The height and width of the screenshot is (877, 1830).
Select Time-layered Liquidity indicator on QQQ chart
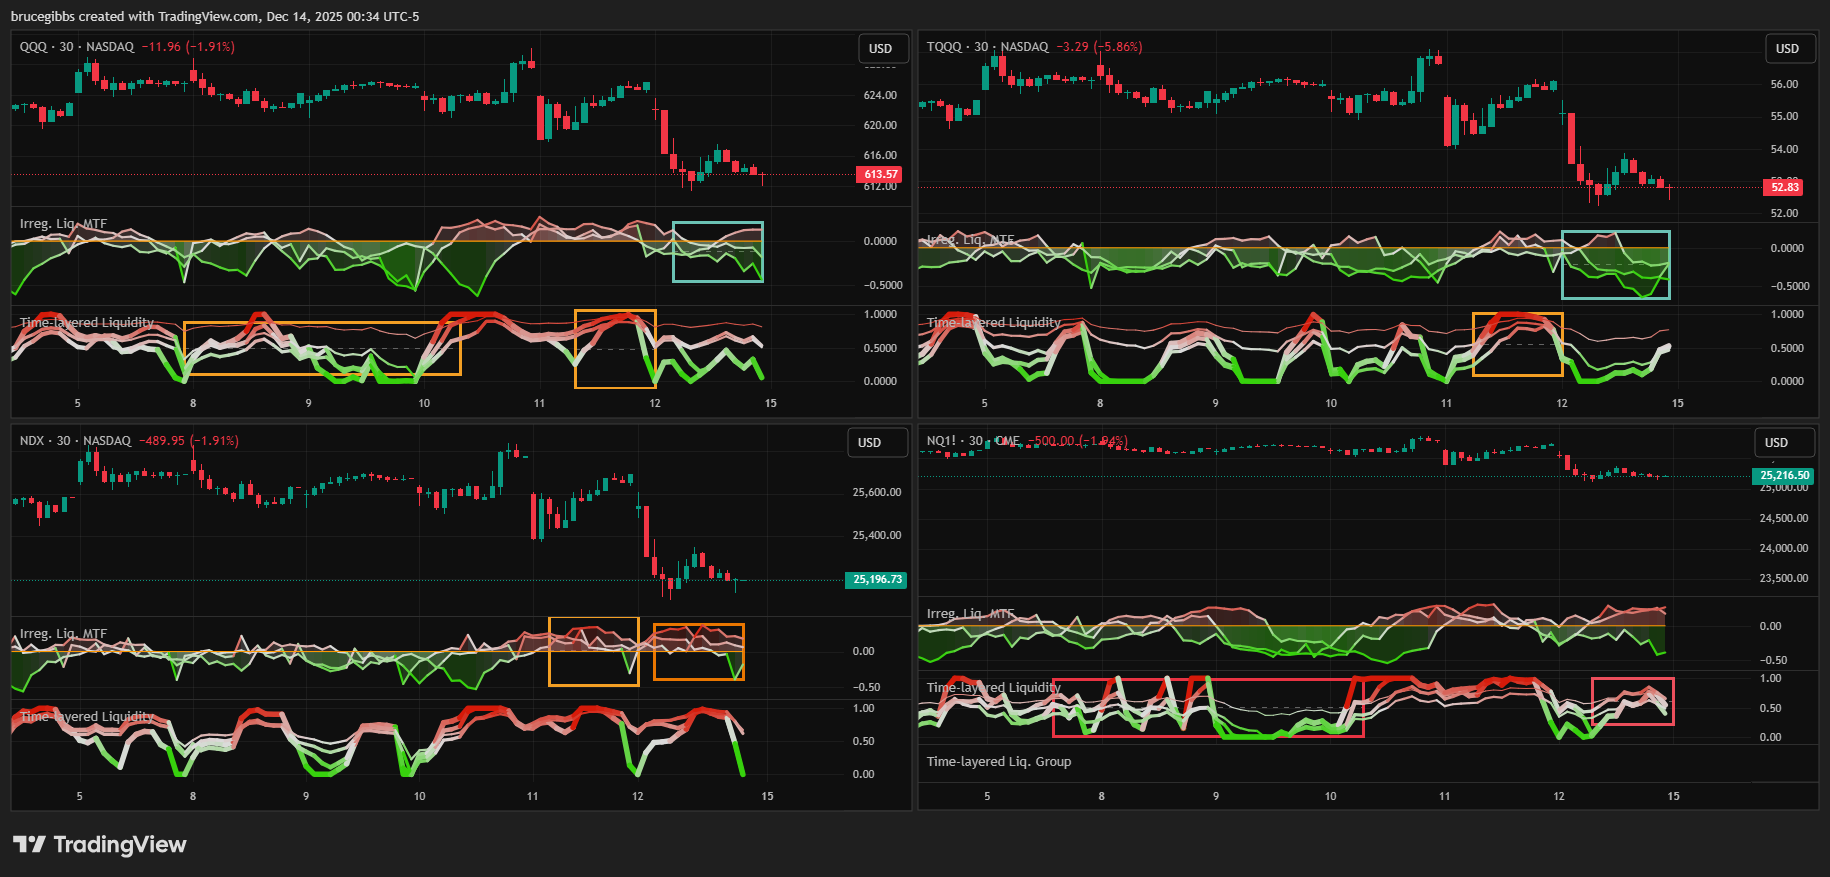point(87,323)
